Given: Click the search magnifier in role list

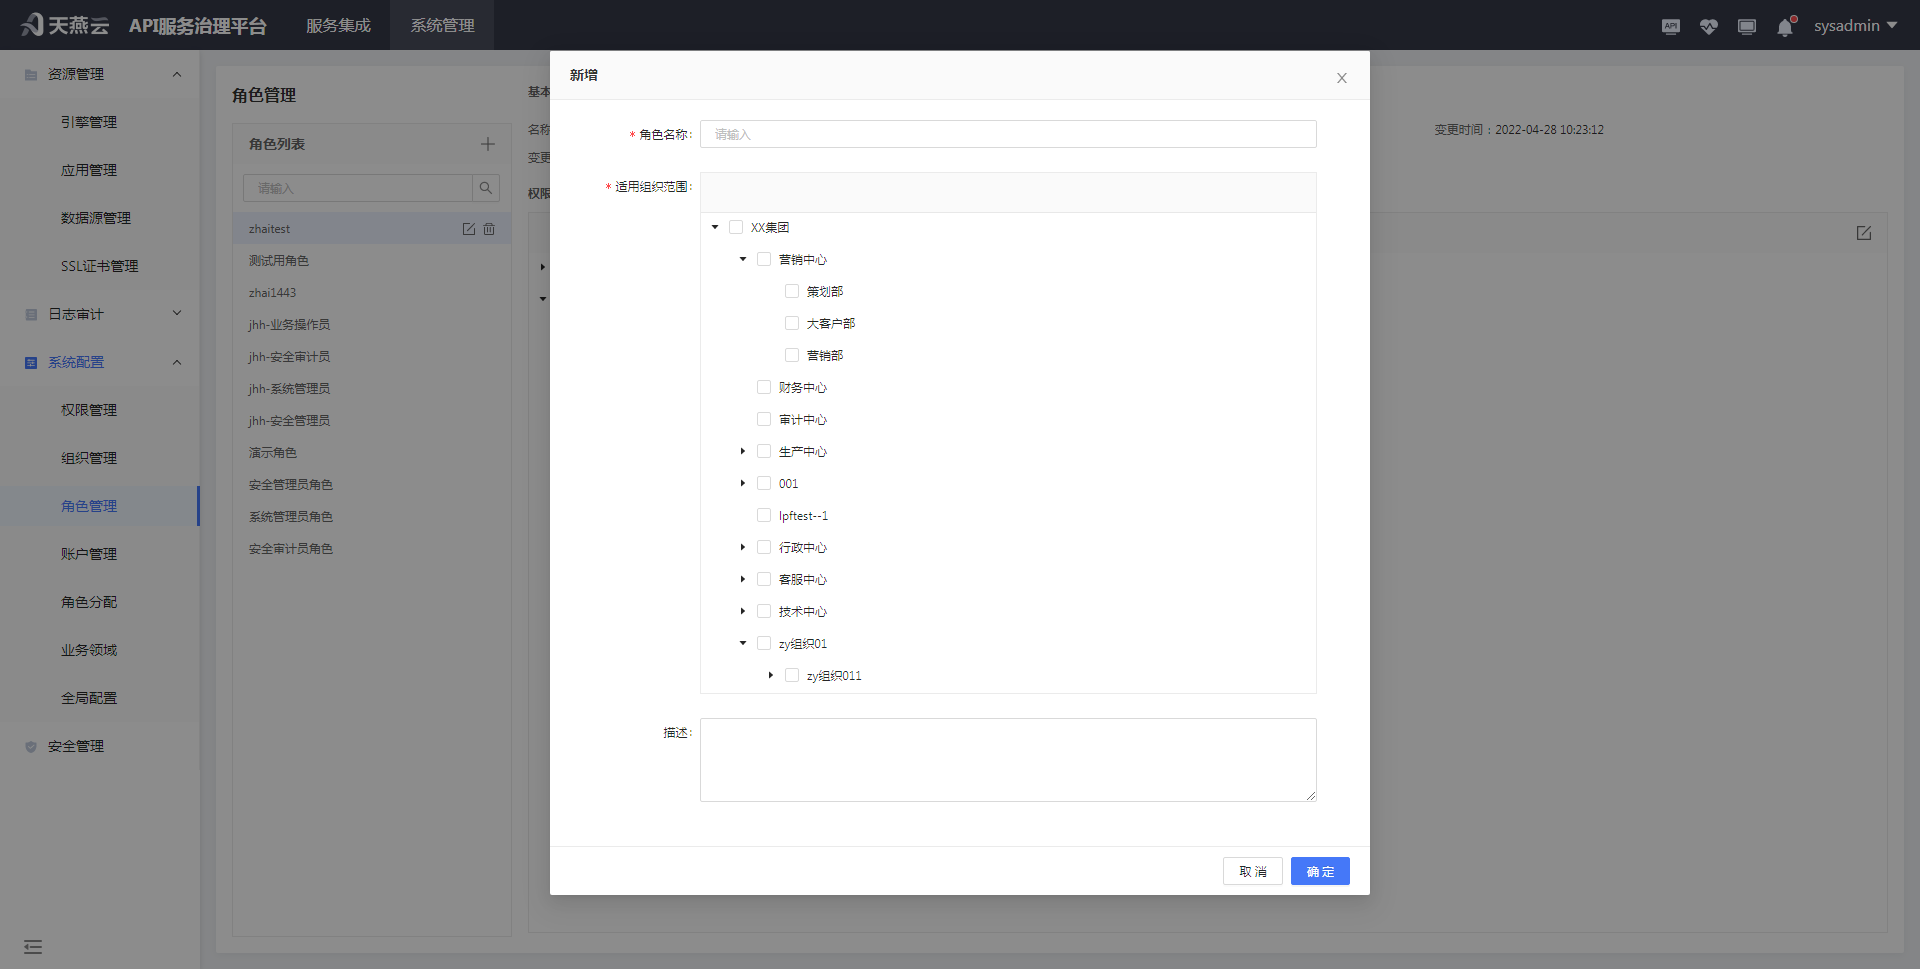Looking at the screenshot, I should point(486,188).
